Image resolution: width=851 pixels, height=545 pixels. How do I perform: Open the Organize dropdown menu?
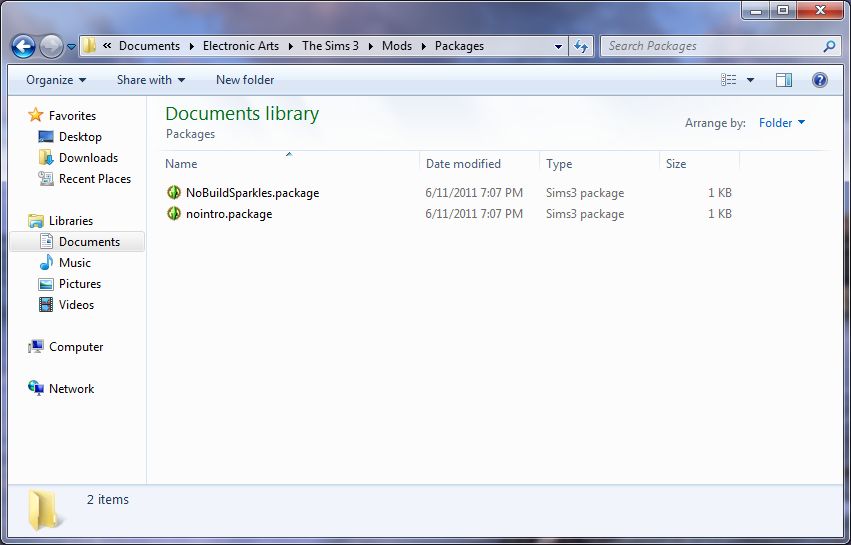click(56, 80)
